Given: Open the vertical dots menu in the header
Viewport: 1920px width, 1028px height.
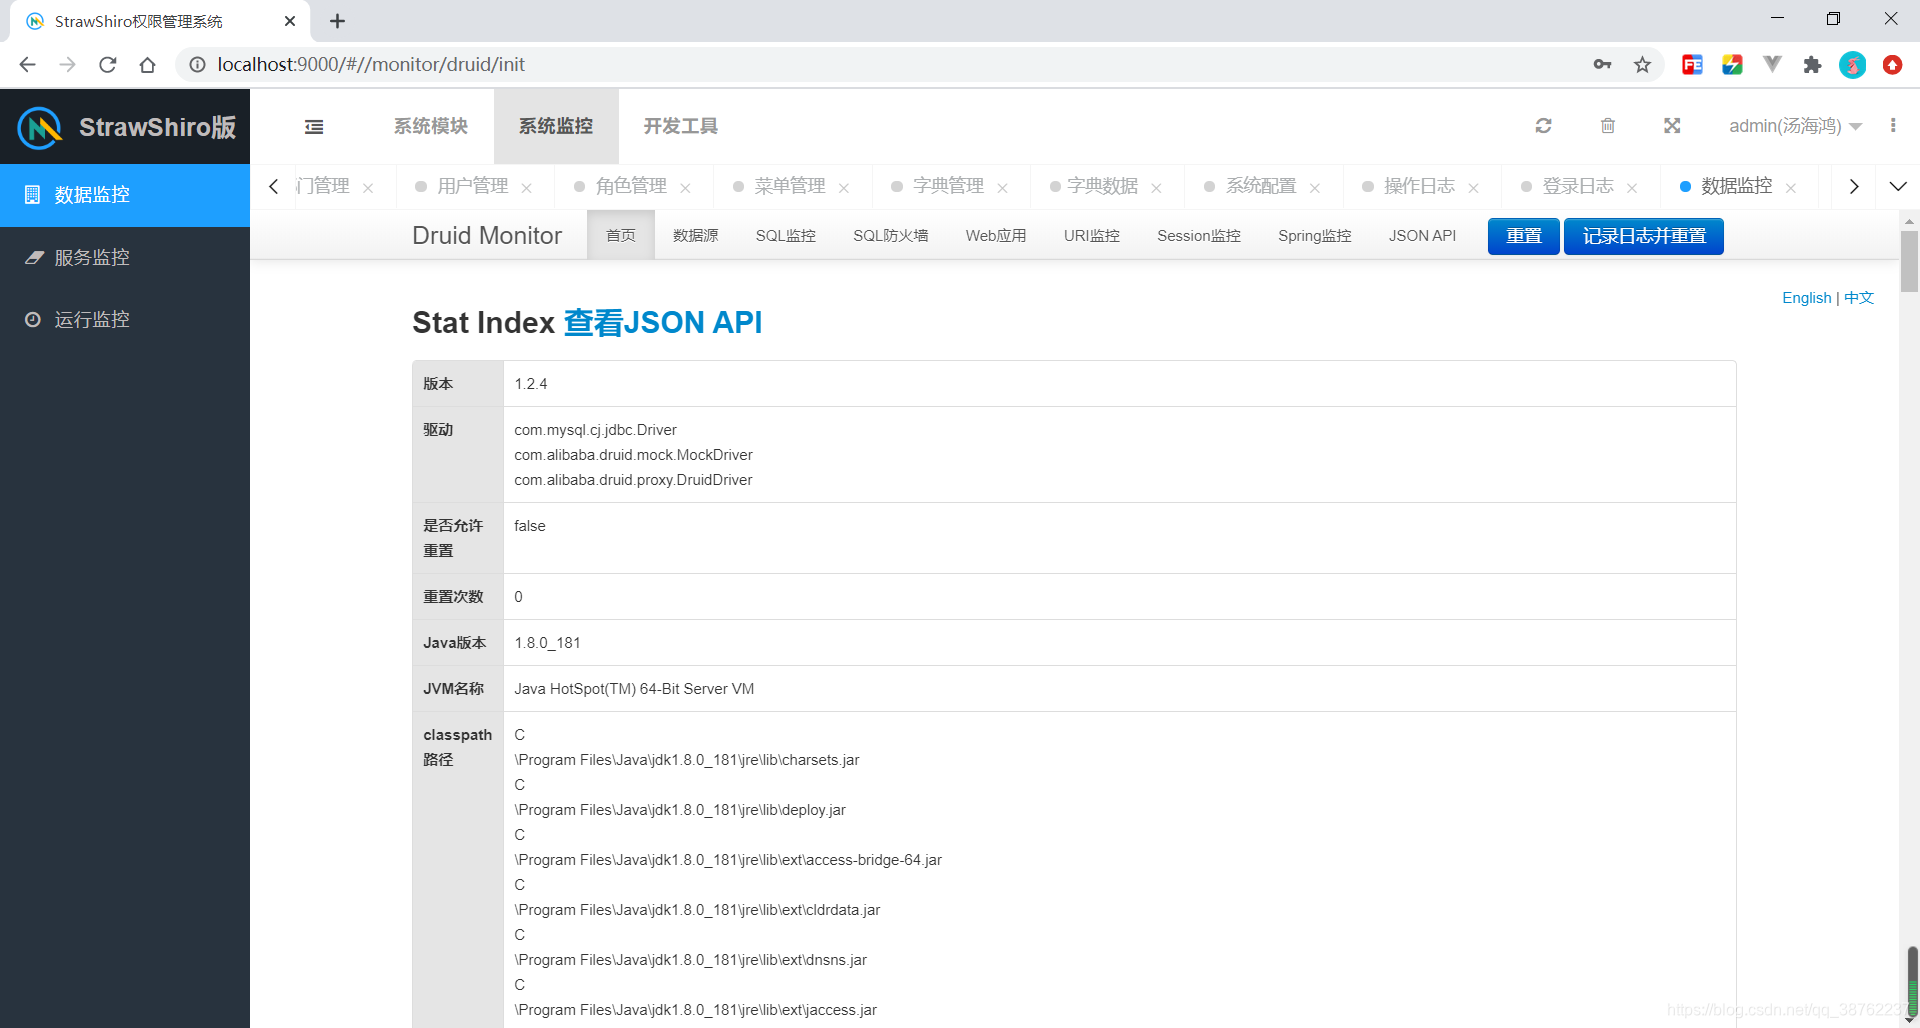Looking at the screenshot, I should click(1893, 125).
